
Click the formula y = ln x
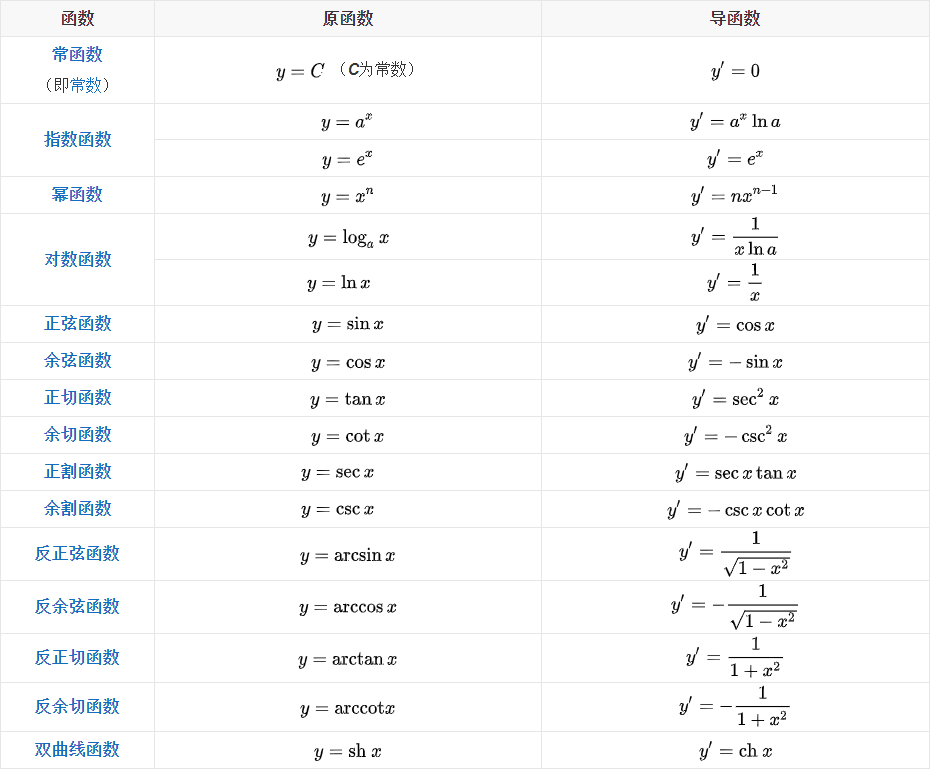tap(339, 284)
